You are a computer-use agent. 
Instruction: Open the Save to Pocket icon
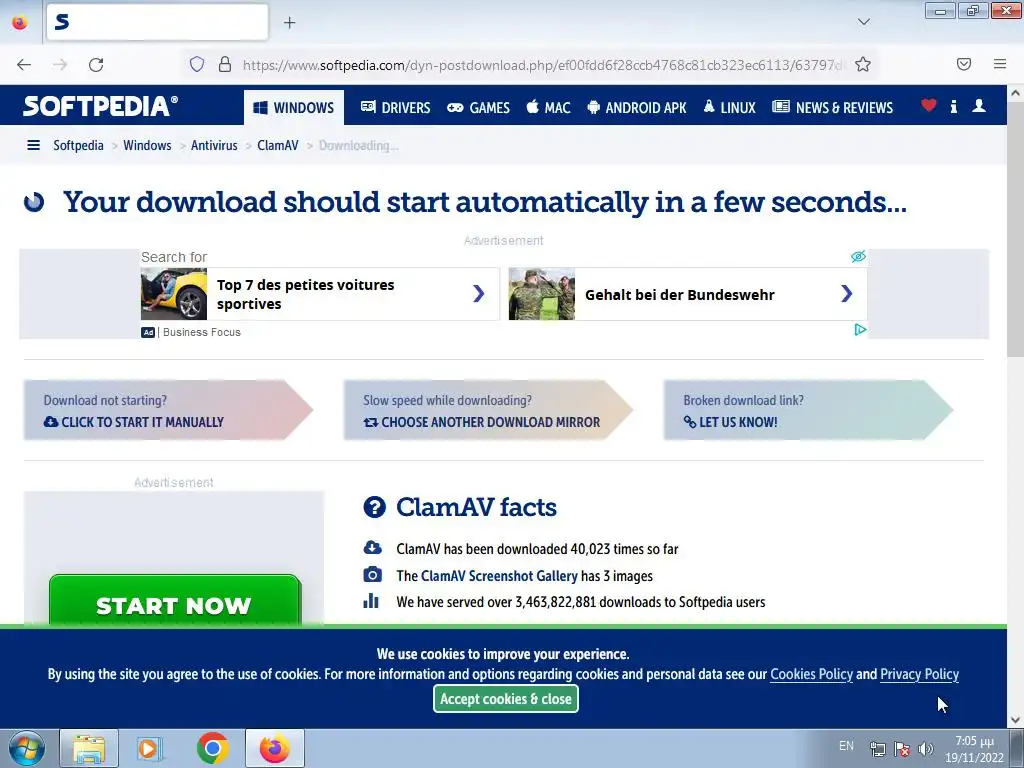(964, 64)
